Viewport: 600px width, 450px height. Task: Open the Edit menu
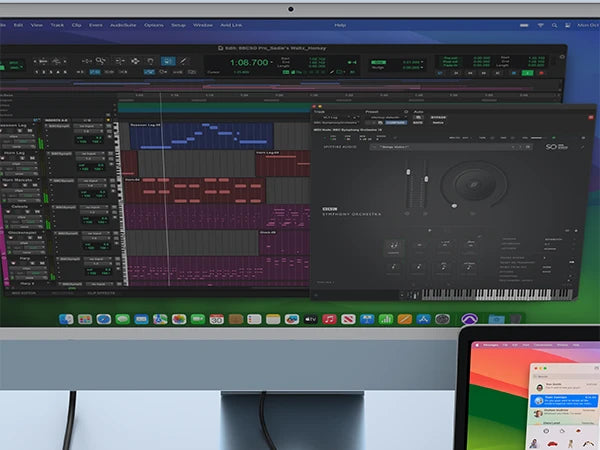18,25
